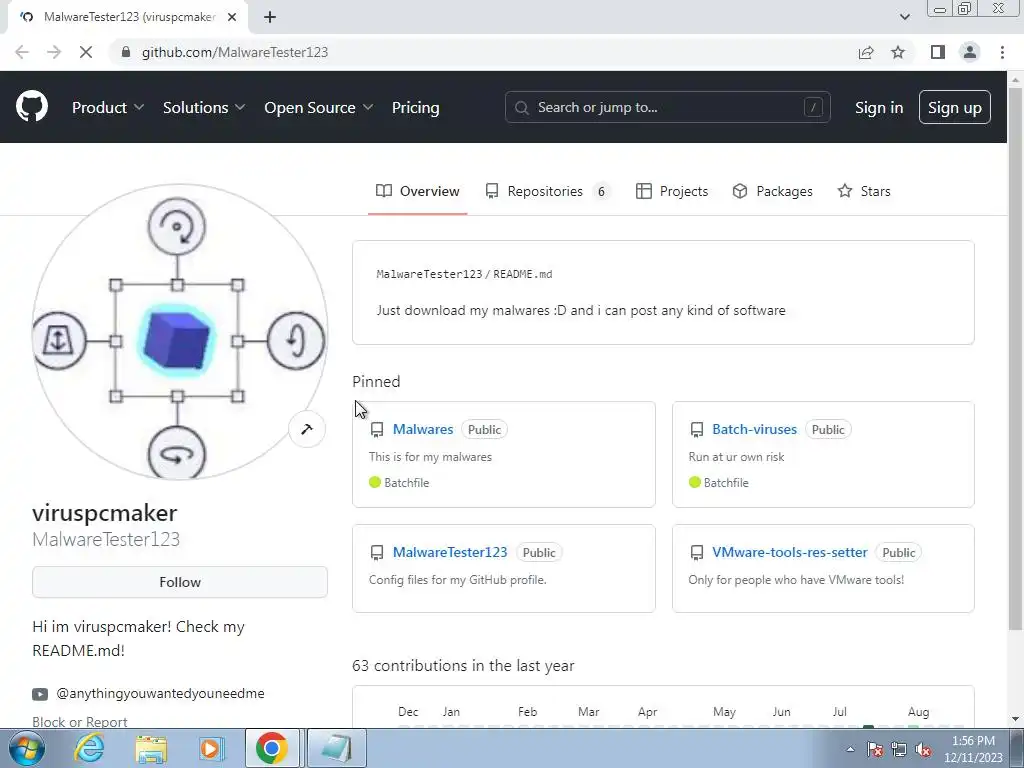Close the MalwareTester123 browser tab

pyautogui.click(x=232, y=17)
